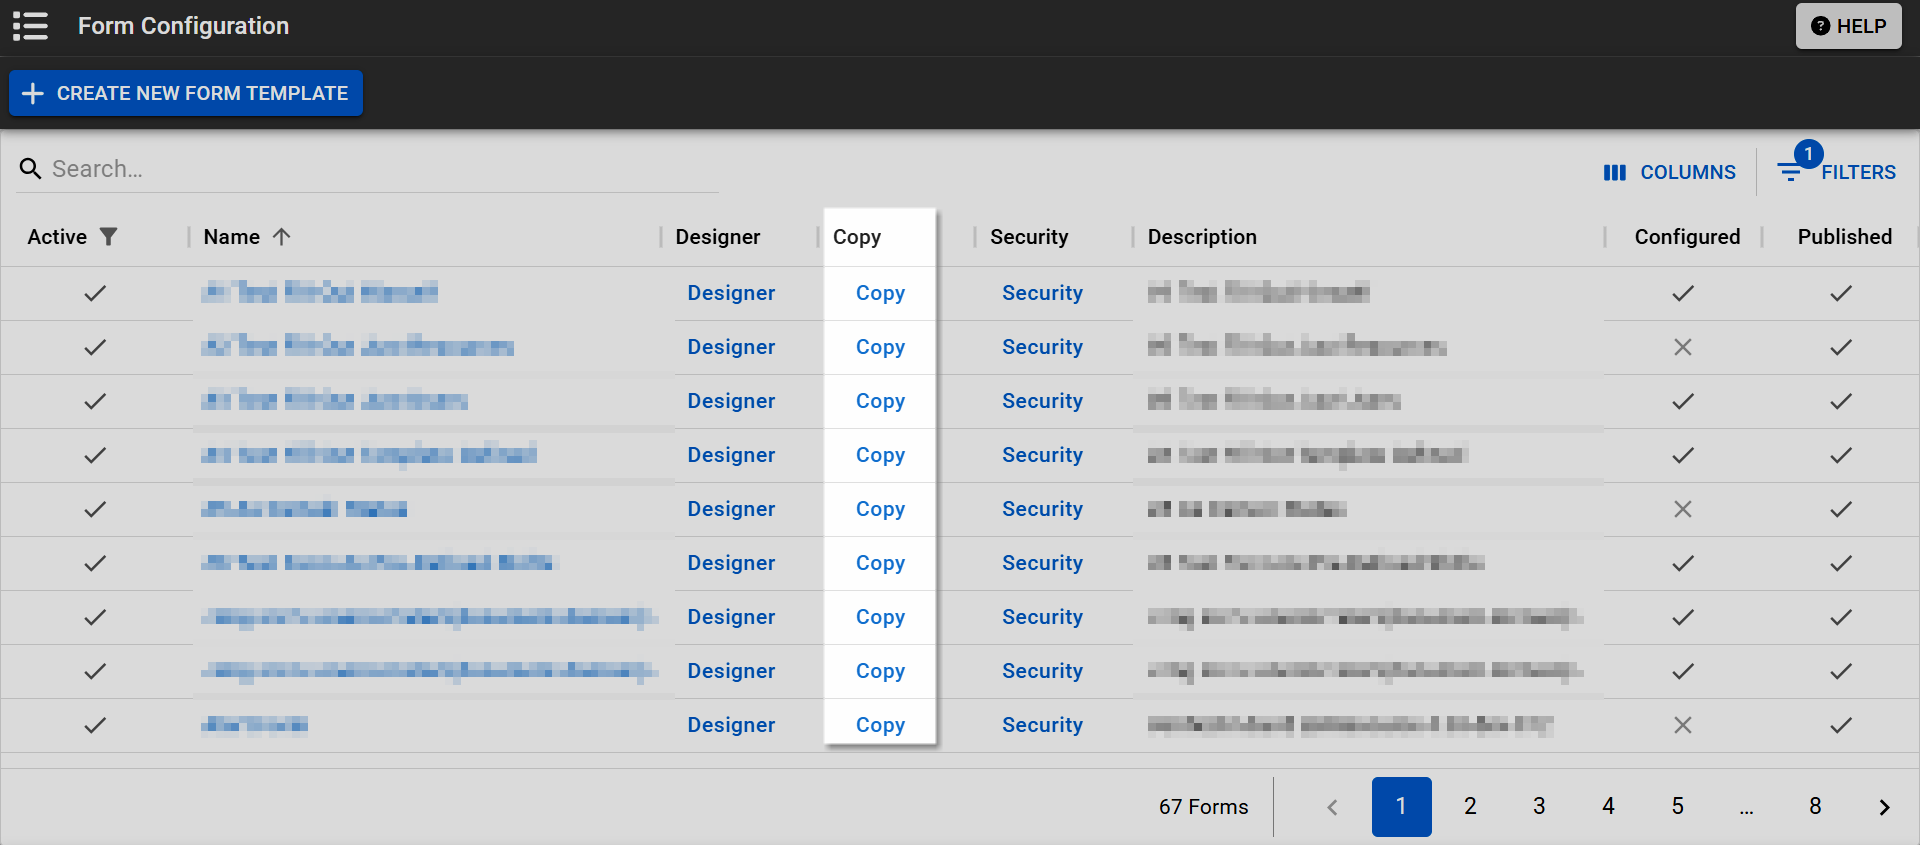
Task: Click the filter funnel icon beside Active
Action: [109, 237]
